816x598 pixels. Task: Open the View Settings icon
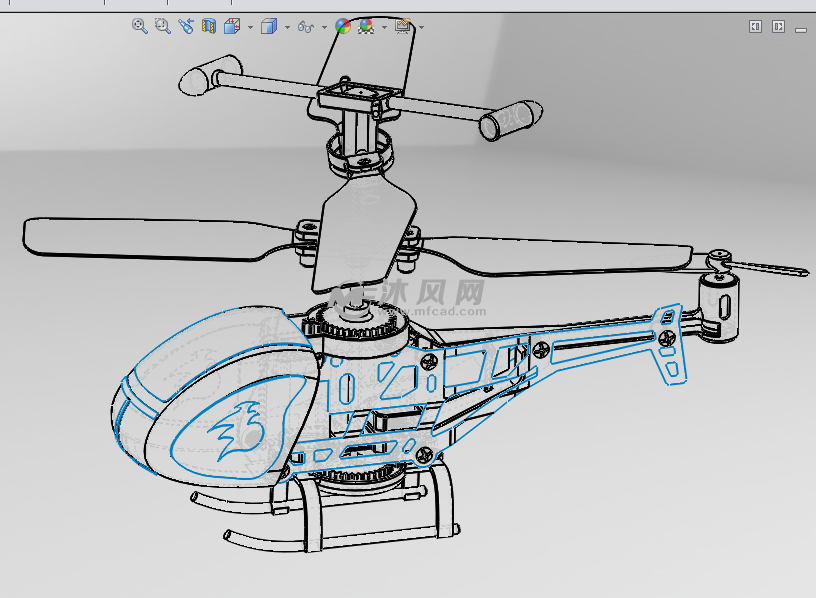(x=404, y=25)
